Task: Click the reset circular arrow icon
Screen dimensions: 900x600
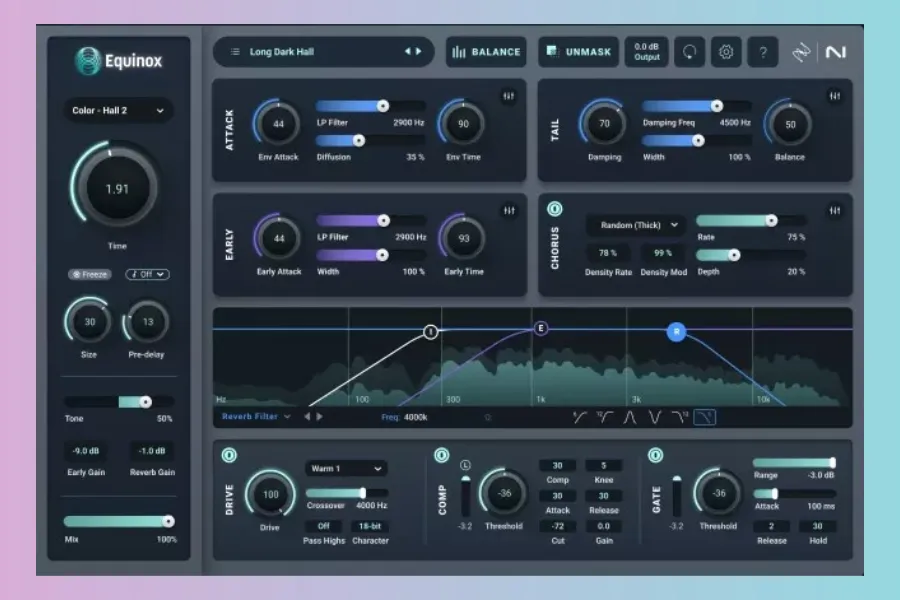Action: [690, 52]
